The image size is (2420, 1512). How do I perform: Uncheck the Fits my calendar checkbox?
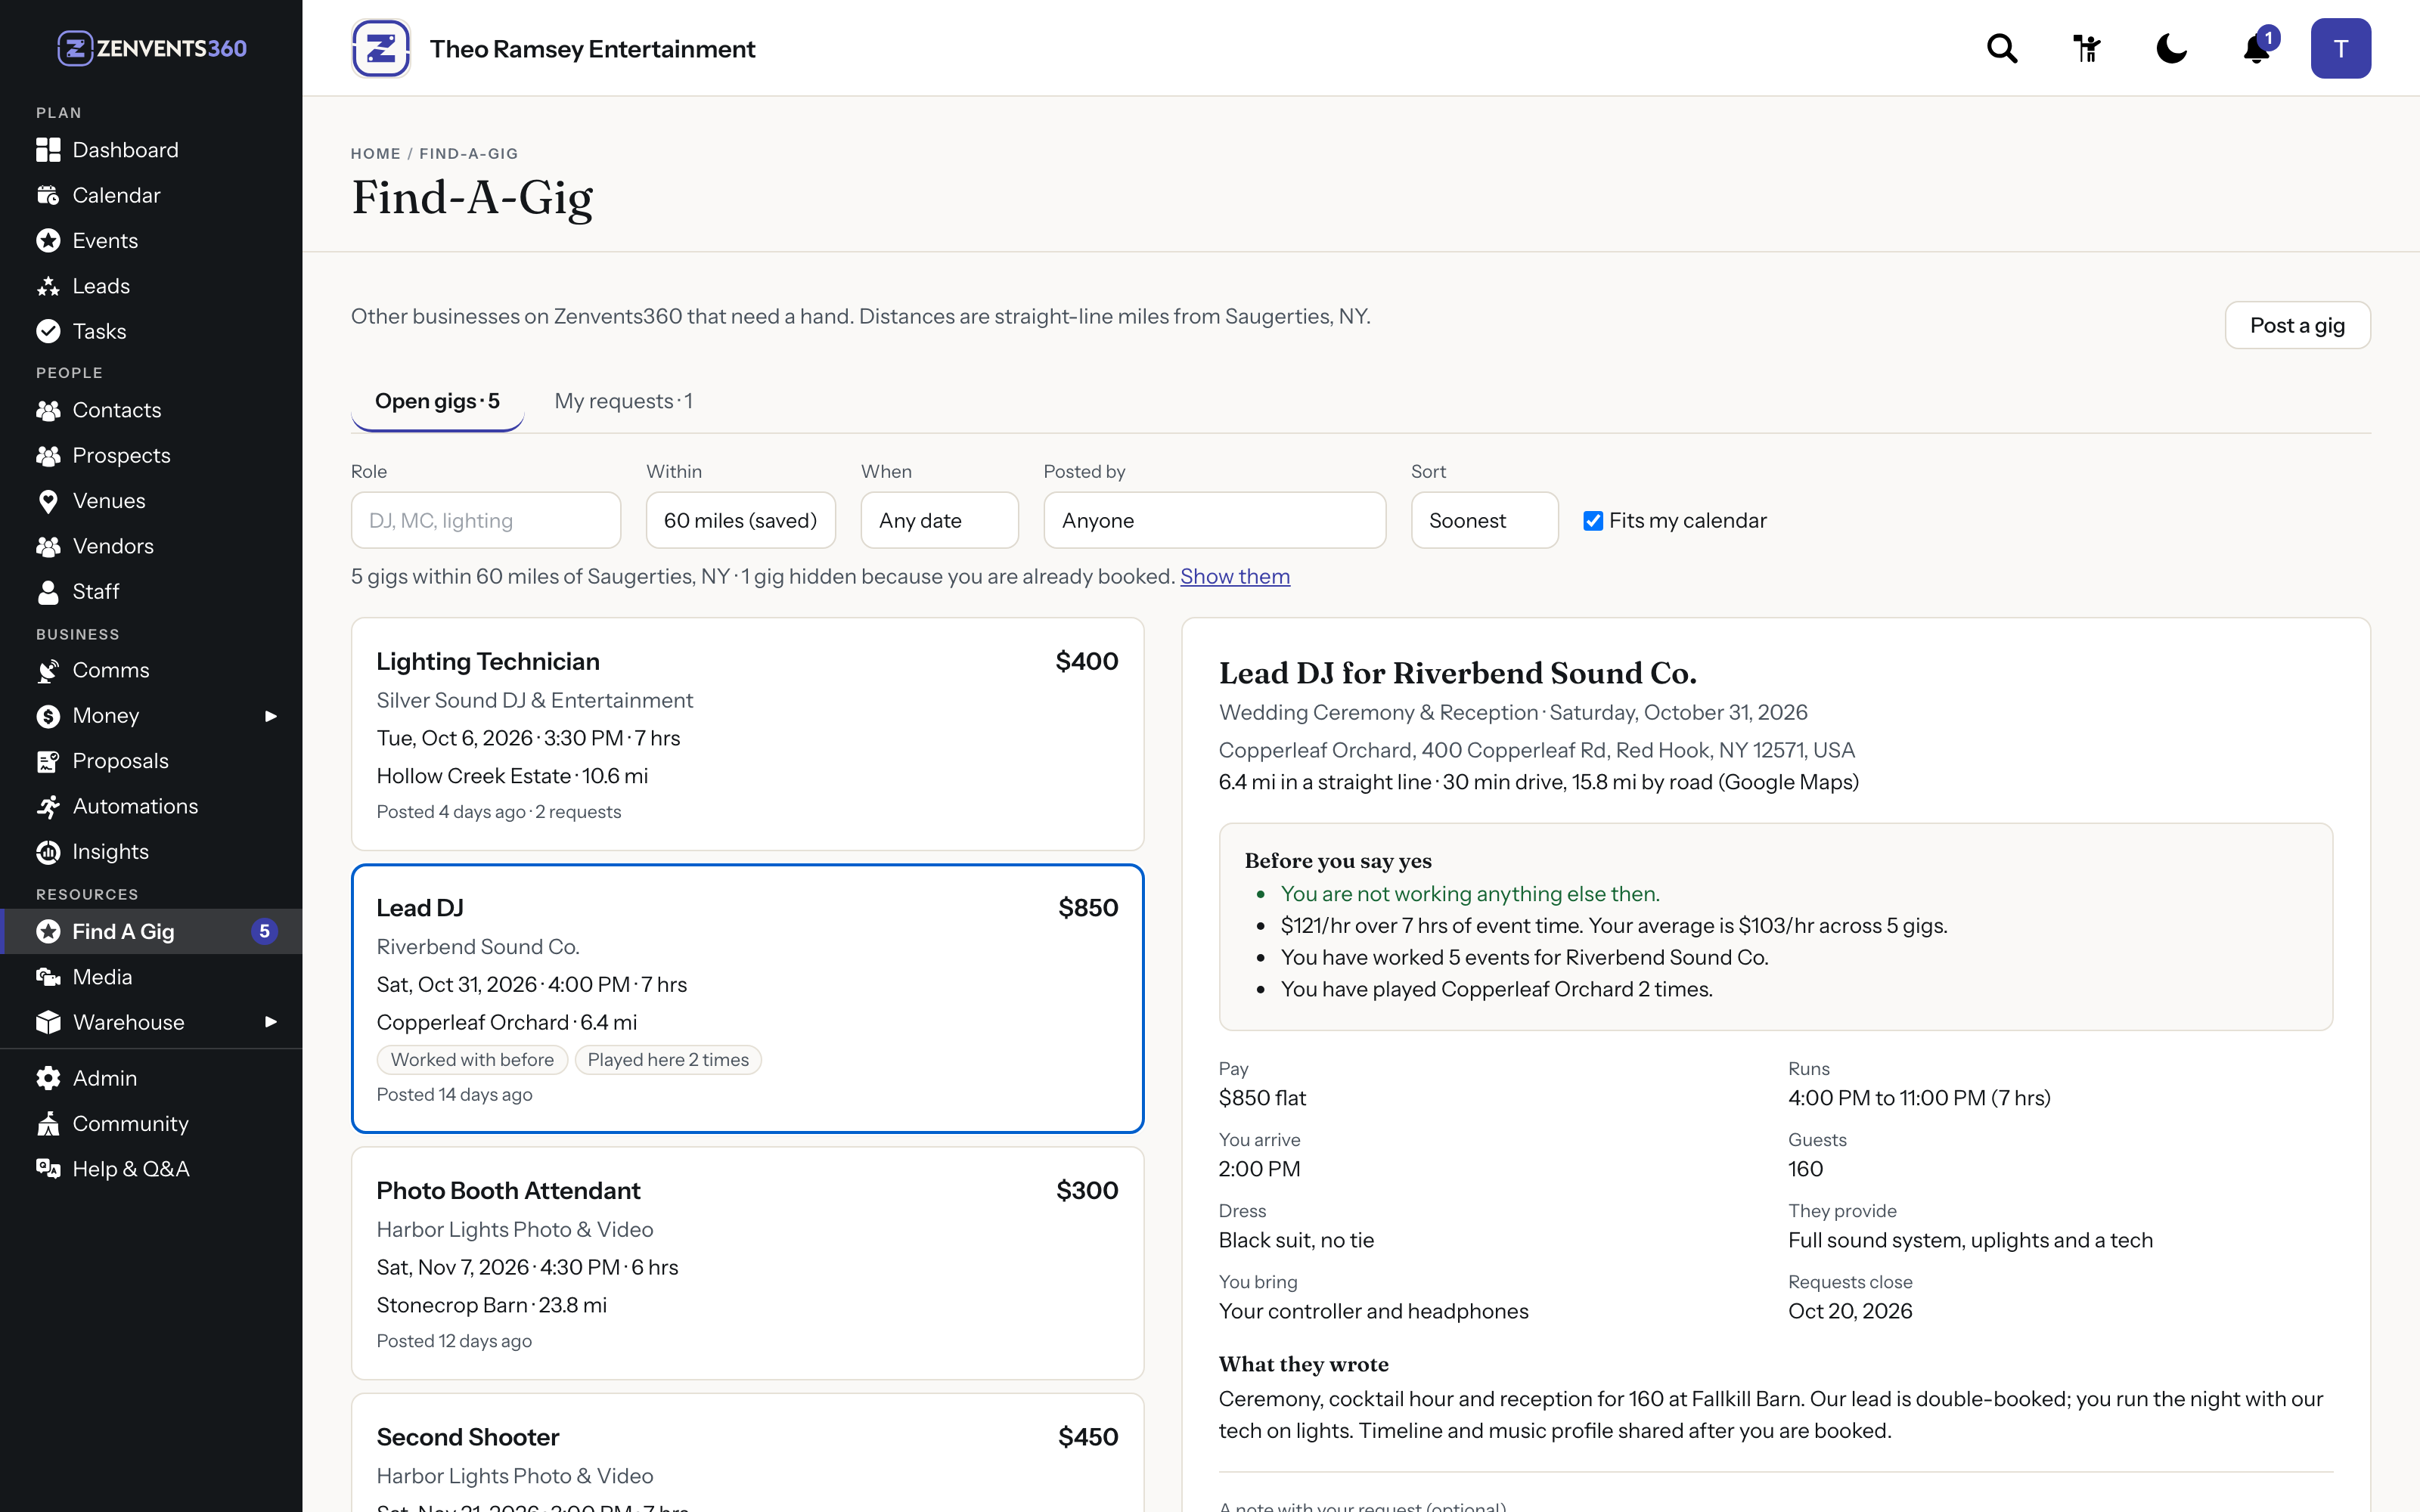[1593, 521]
